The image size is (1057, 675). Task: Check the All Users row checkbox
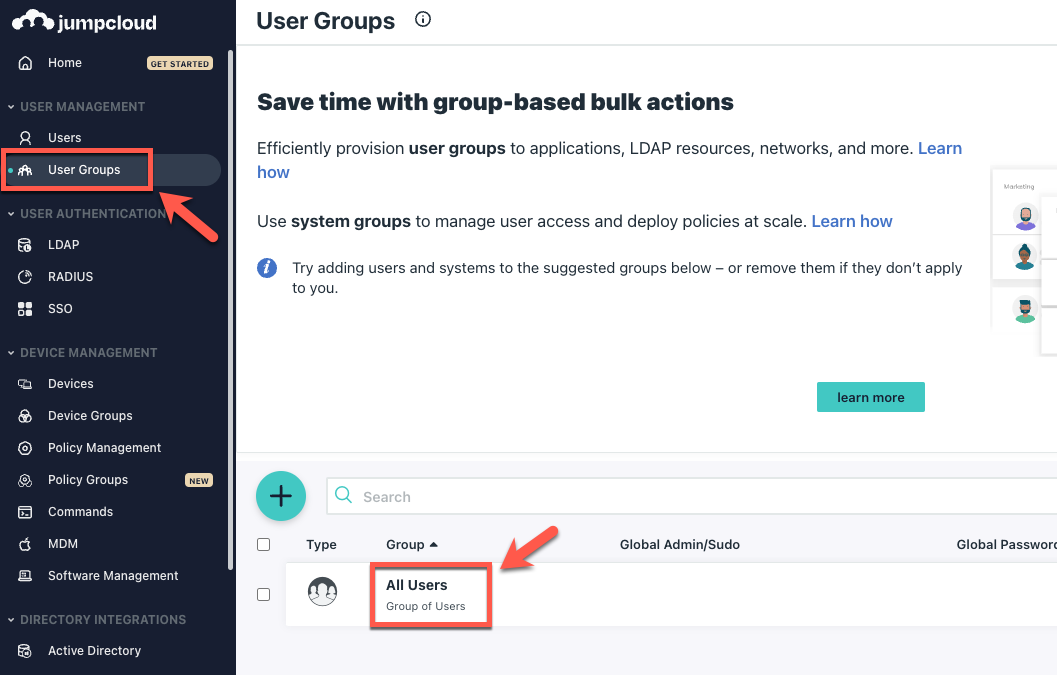coord(264,594)
